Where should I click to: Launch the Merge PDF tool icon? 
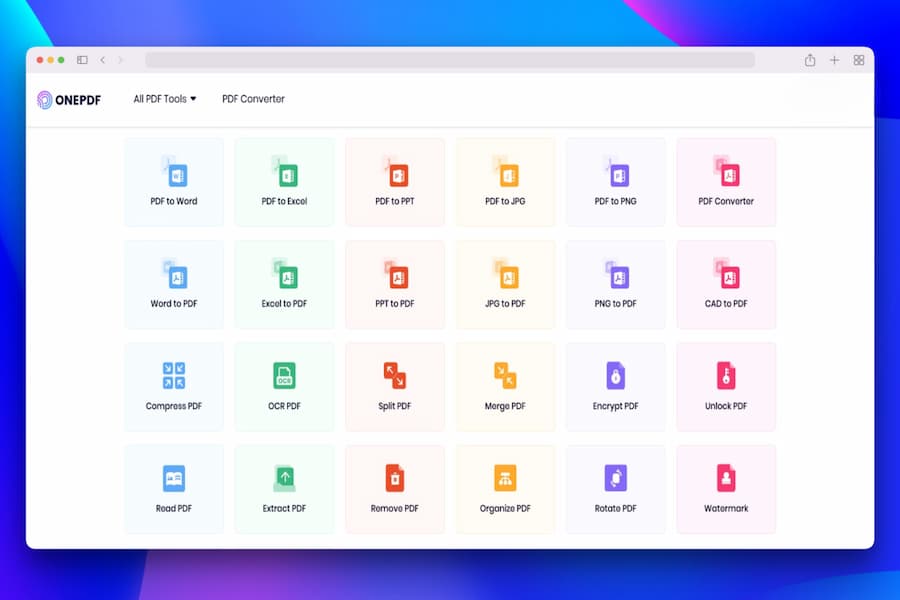click(x=506, y=376)
